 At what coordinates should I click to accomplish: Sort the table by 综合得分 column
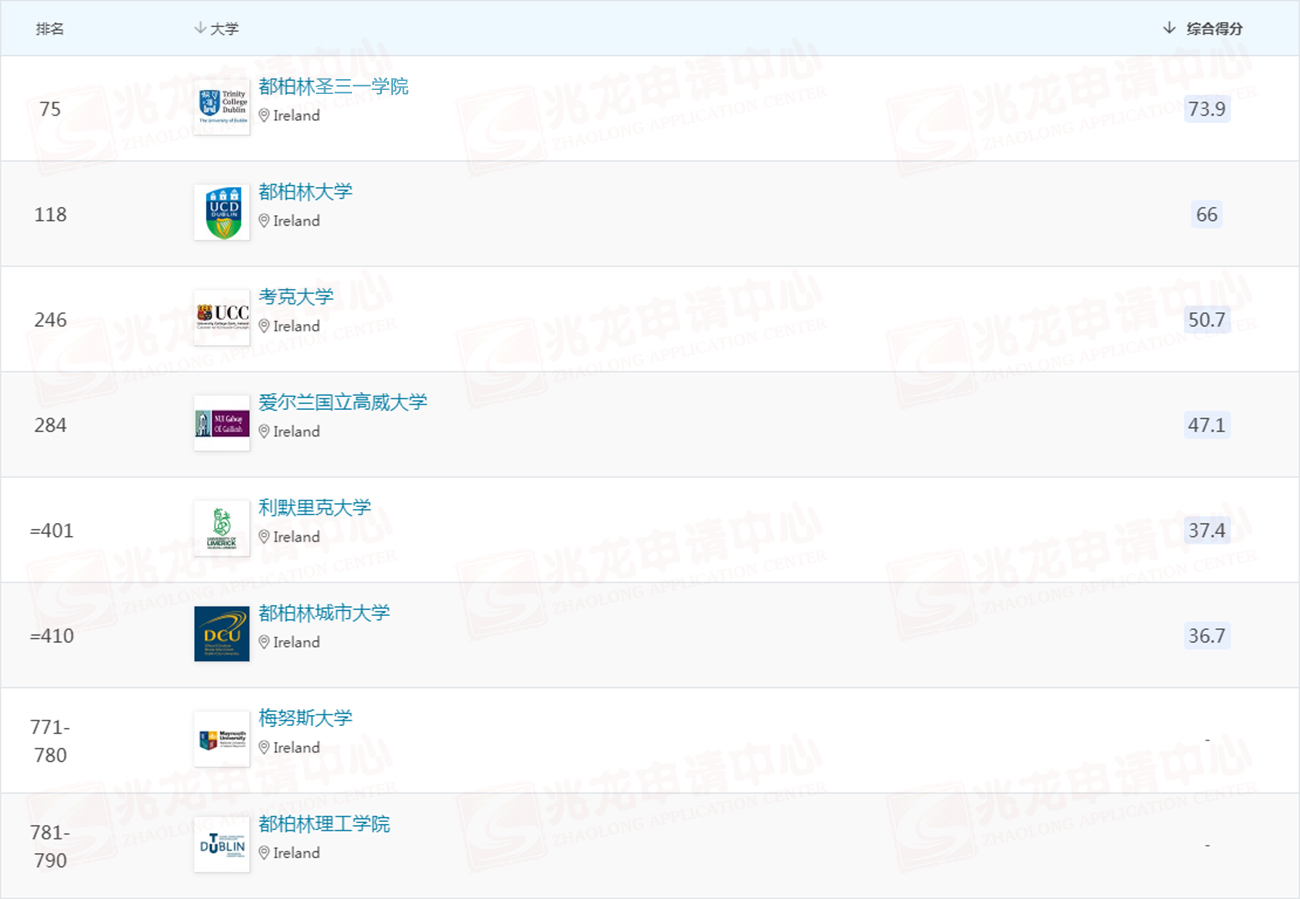point(1203,29)
